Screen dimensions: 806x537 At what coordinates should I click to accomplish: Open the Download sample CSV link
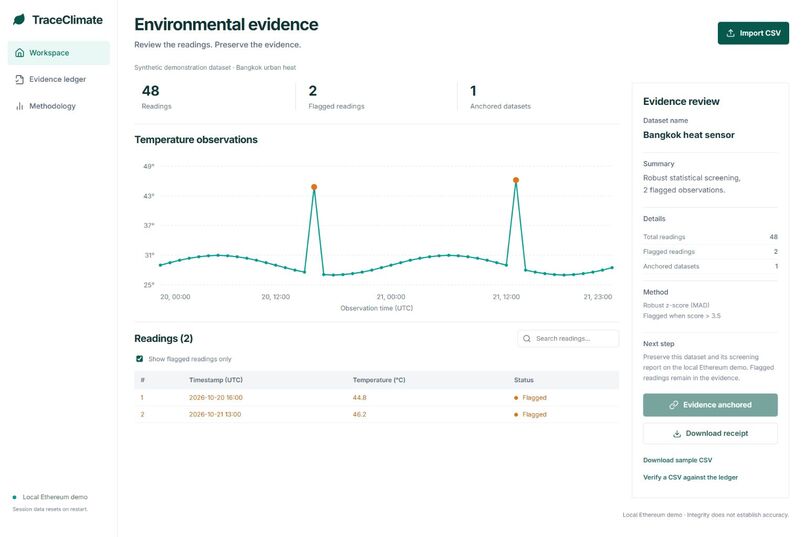[x=677, y=460]
